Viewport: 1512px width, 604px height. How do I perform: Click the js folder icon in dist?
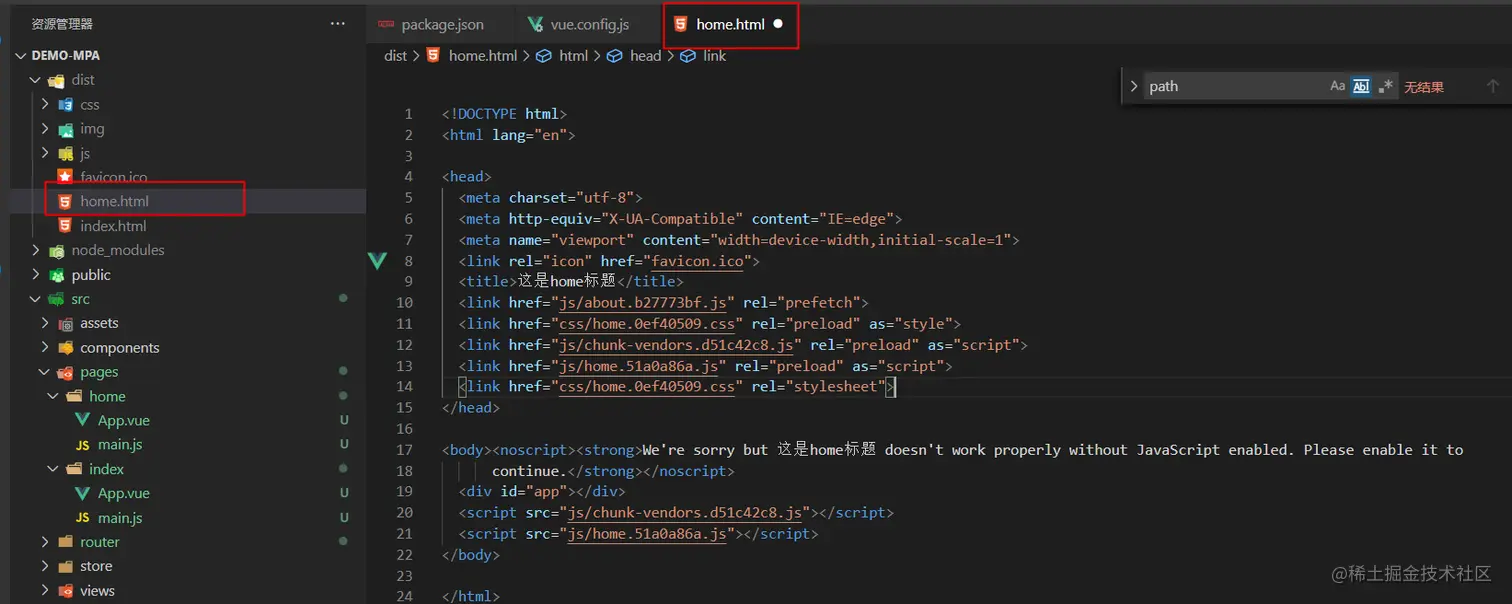click(x=65, y=153)
